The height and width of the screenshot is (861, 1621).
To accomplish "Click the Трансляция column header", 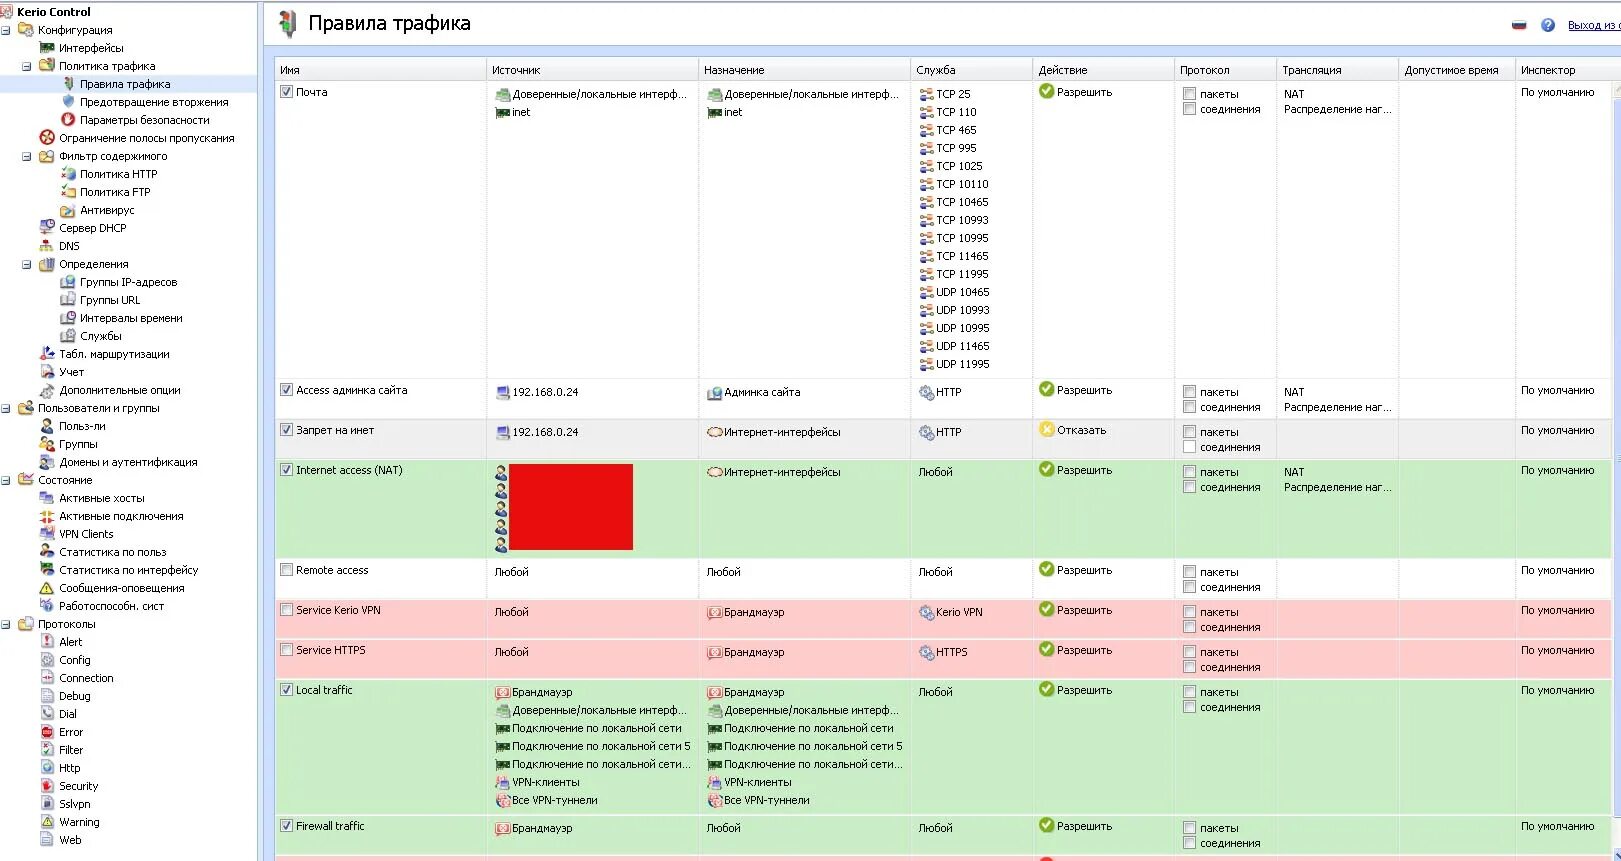I will 1337,70.
